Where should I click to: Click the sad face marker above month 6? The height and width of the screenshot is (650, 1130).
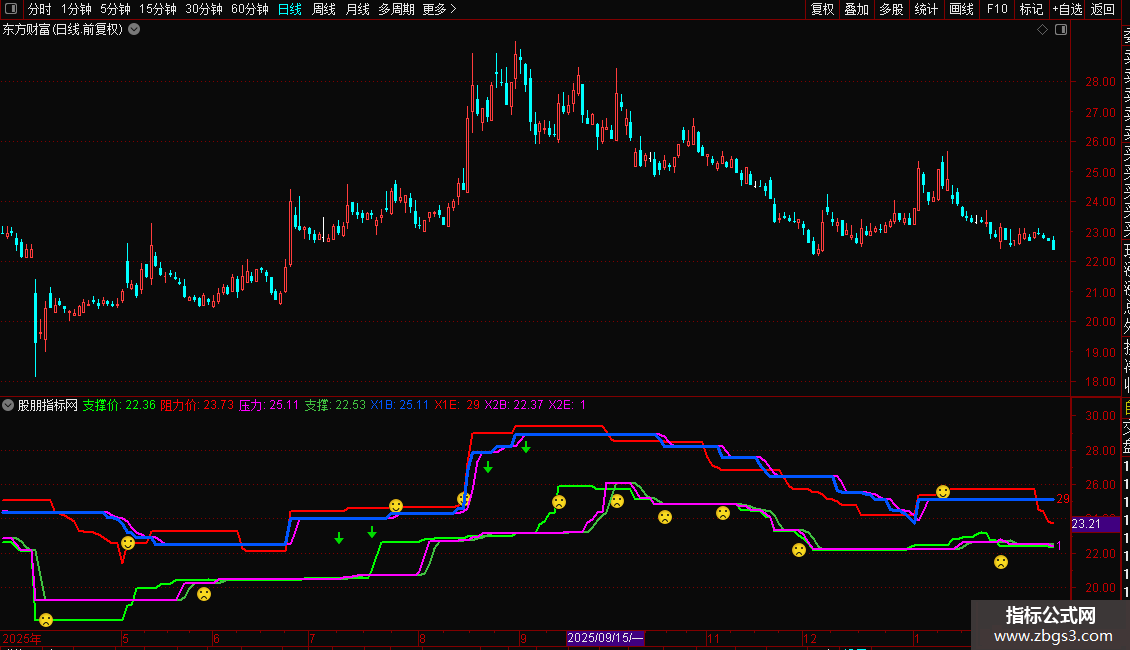pos(204,594)
